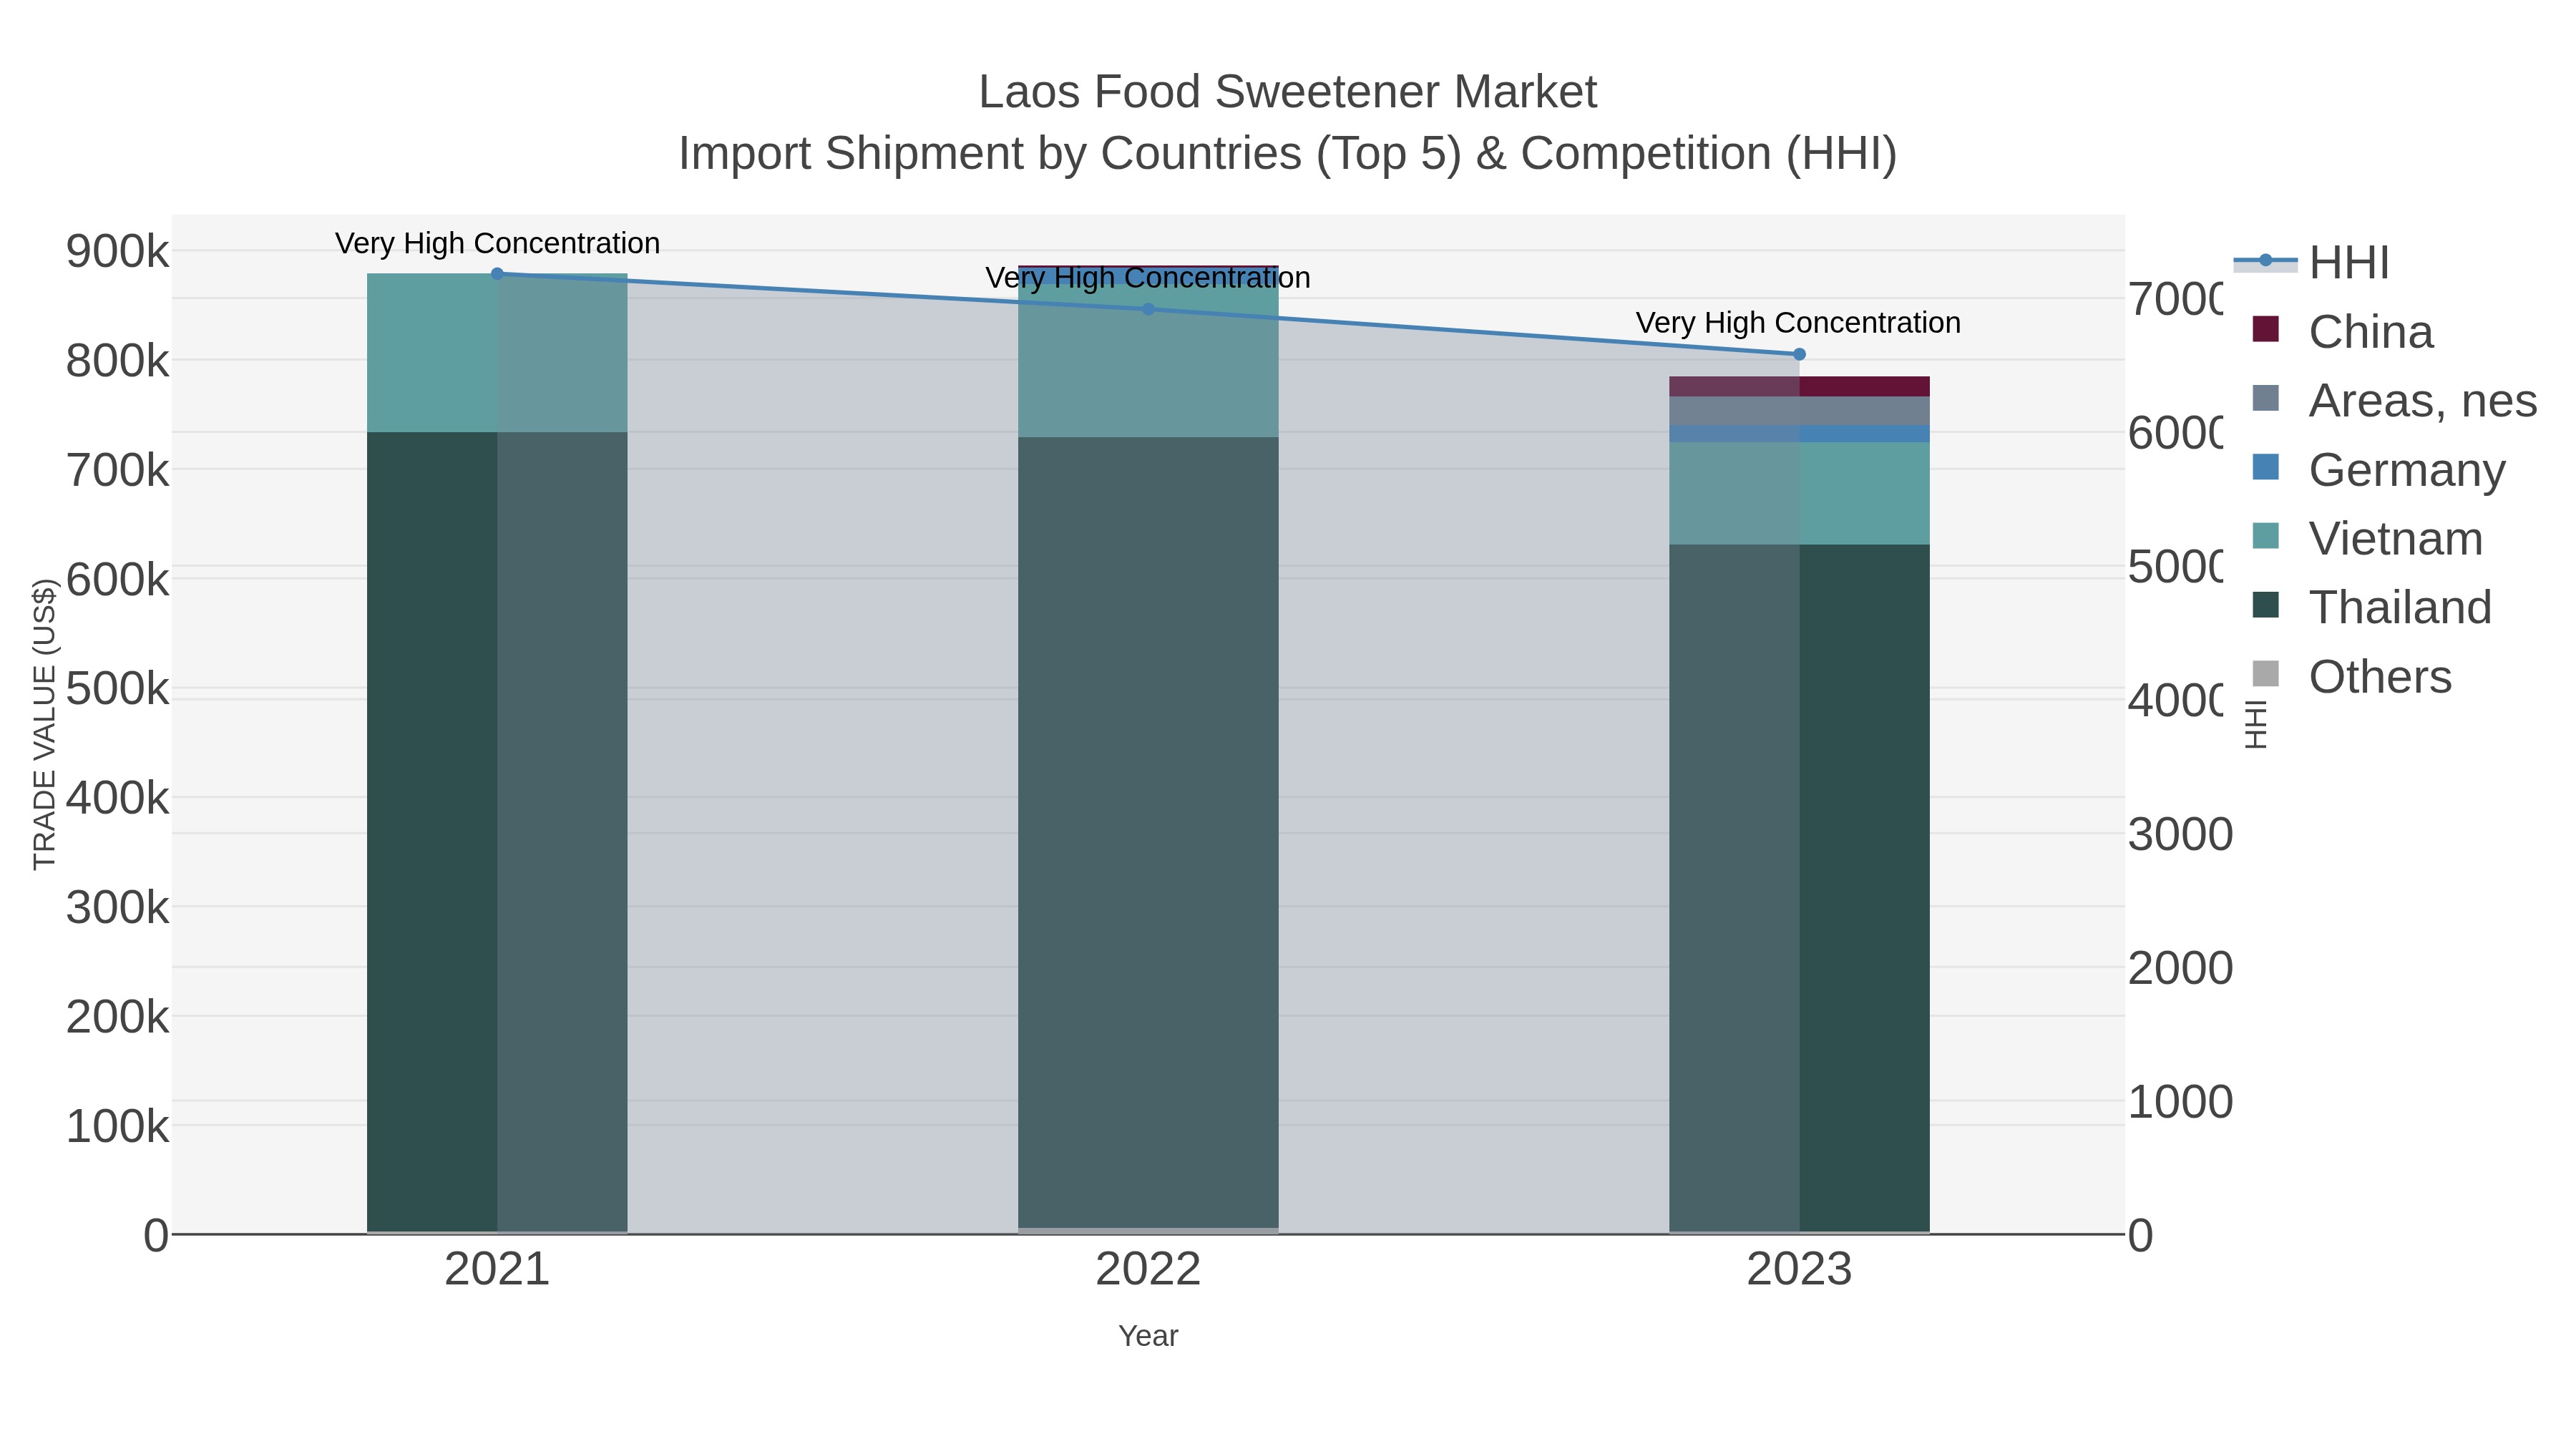Screen dimensions: 2576x1449
Task: Select the Germany bar segment for 2023
Action: pos(1799,434)
